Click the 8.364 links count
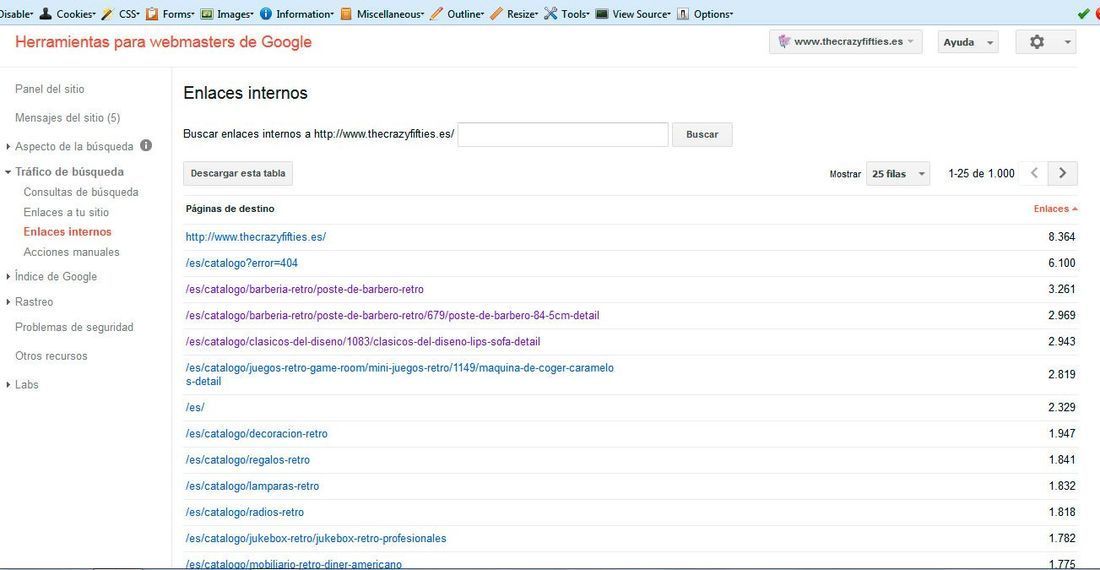The height and width of the screenshot is (570, 1100). click(1061, 237)
